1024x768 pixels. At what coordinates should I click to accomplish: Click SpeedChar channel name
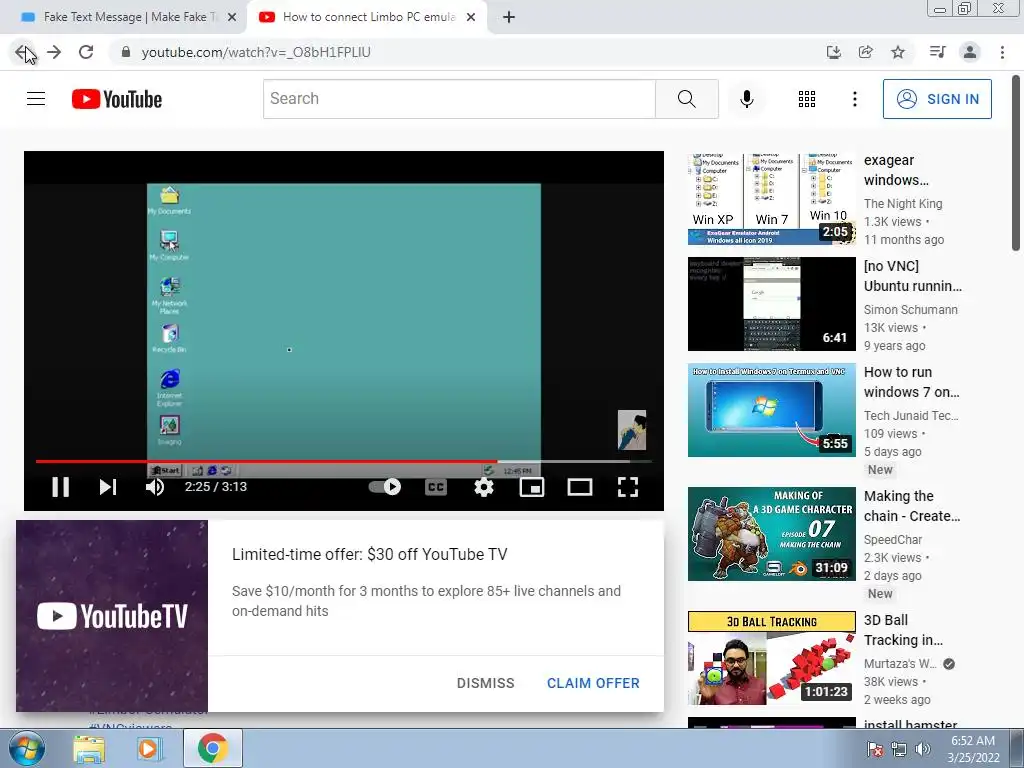(893, 539)
